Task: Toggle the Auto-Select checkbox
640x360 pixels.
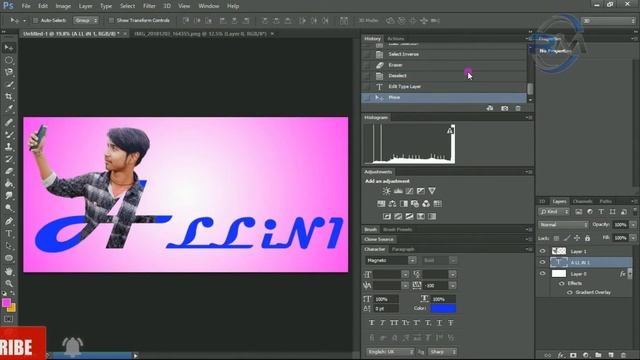Action: point(35,20)
